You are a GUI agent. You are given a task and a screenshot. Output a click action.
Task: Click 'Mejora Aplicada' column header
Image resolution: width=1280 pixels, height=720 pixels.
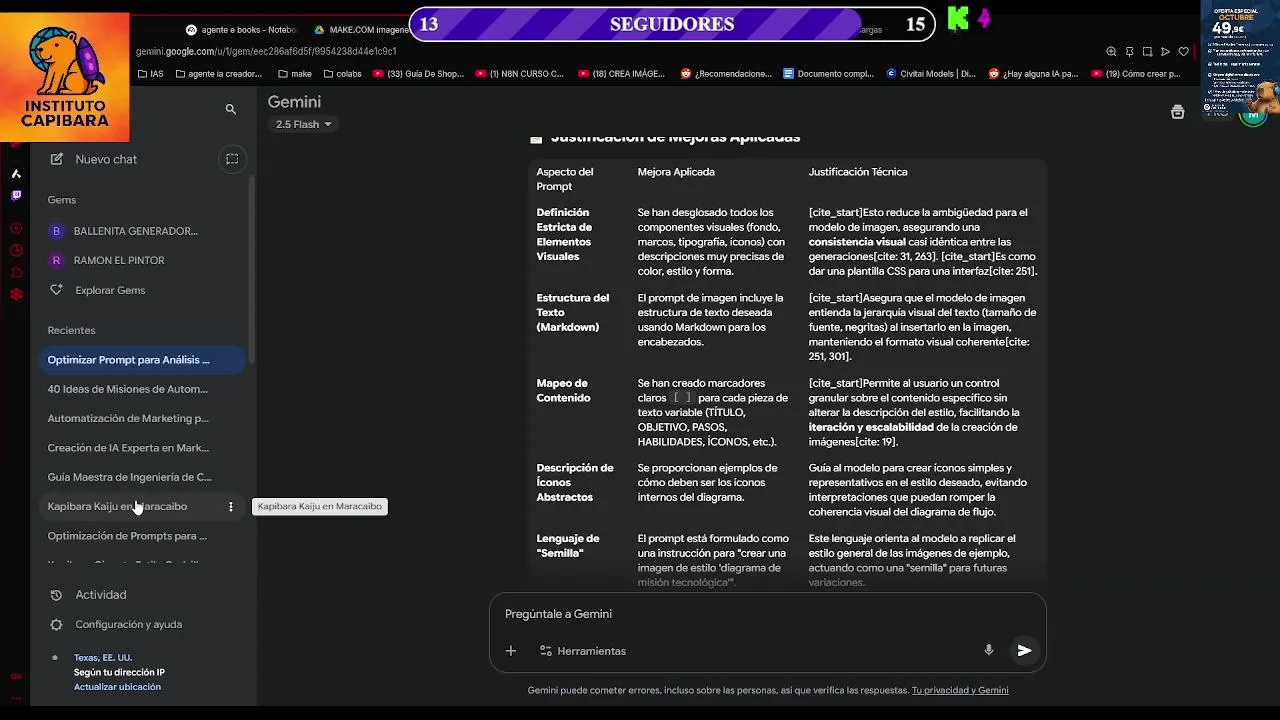676,172
